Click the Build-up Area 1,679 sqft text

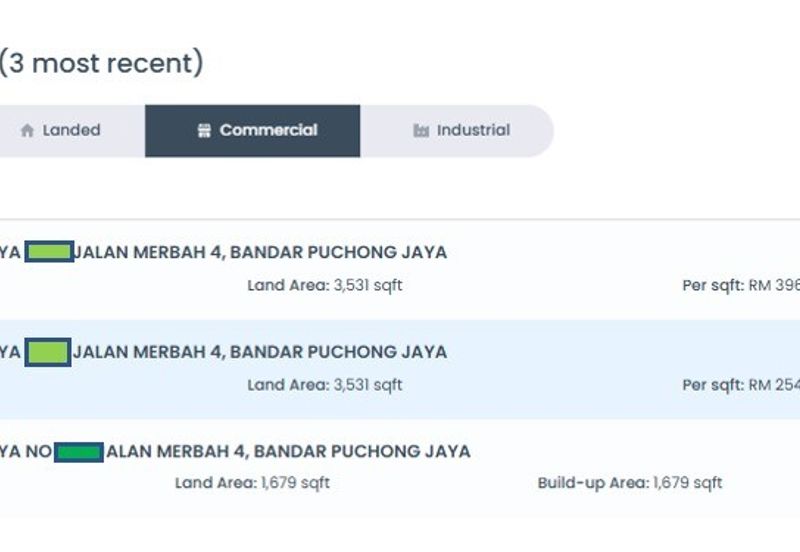(x=629, y=483)
